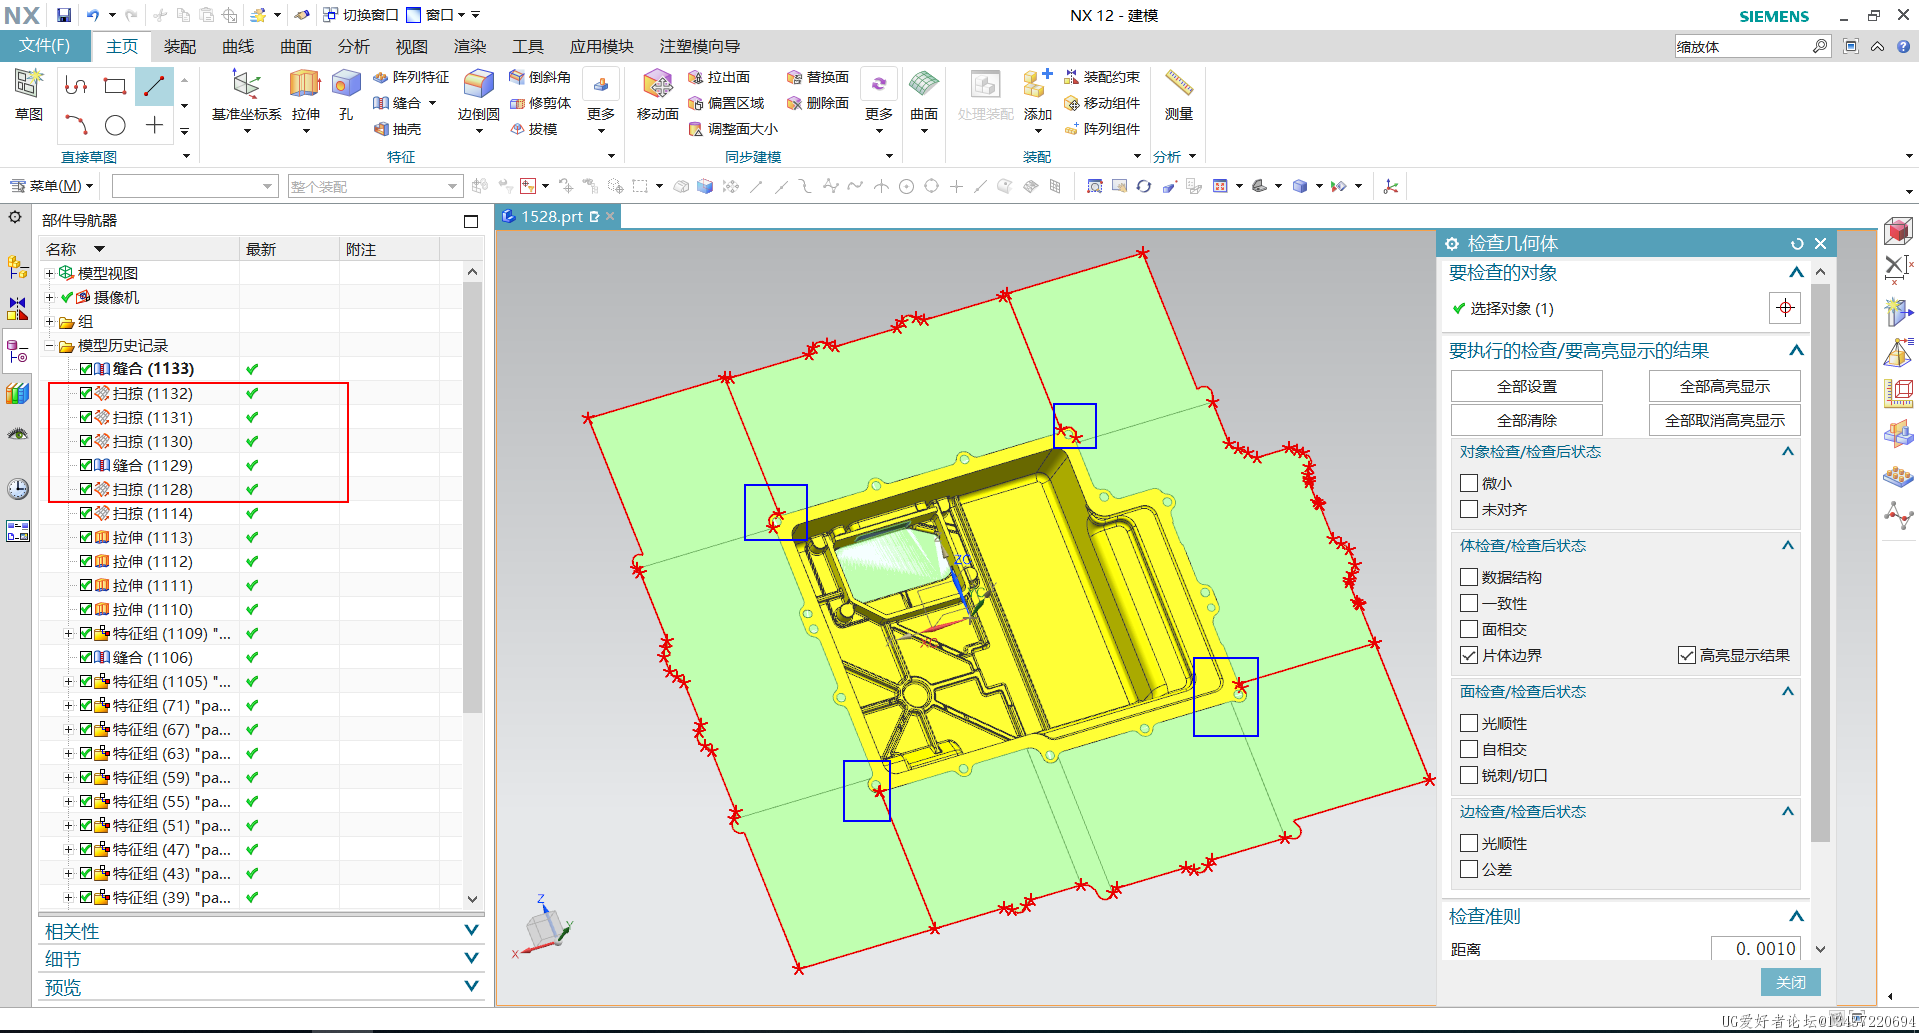Expand the 细节 panel
The image size is (1919, 1033).
[471, 959]
